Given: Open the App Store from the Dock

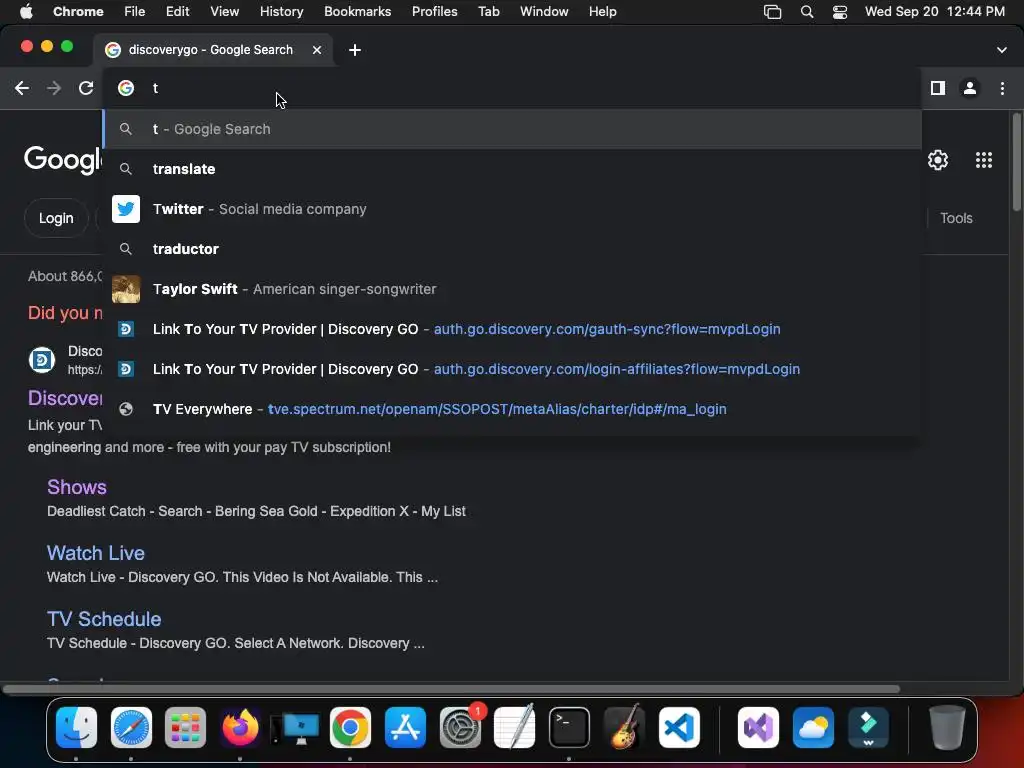Looking at the screenshot, I should click(x=405, y=728).
